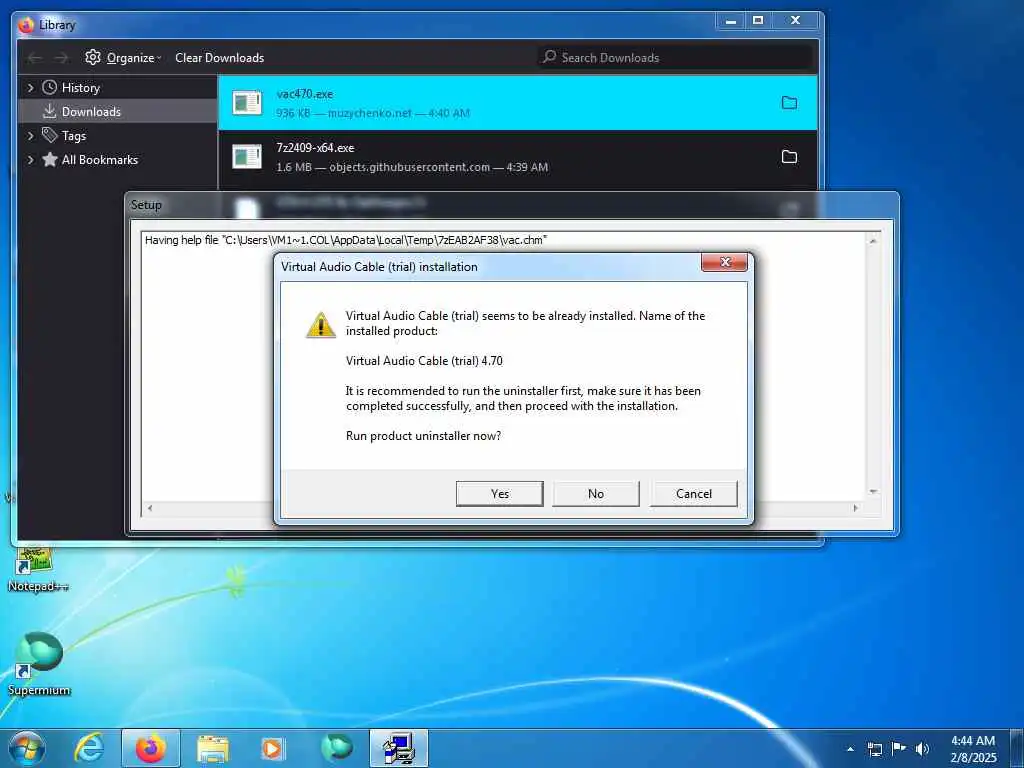Maximize the Library window
The height and width of the screenshot is (768, 1024).
click(758, 20)
